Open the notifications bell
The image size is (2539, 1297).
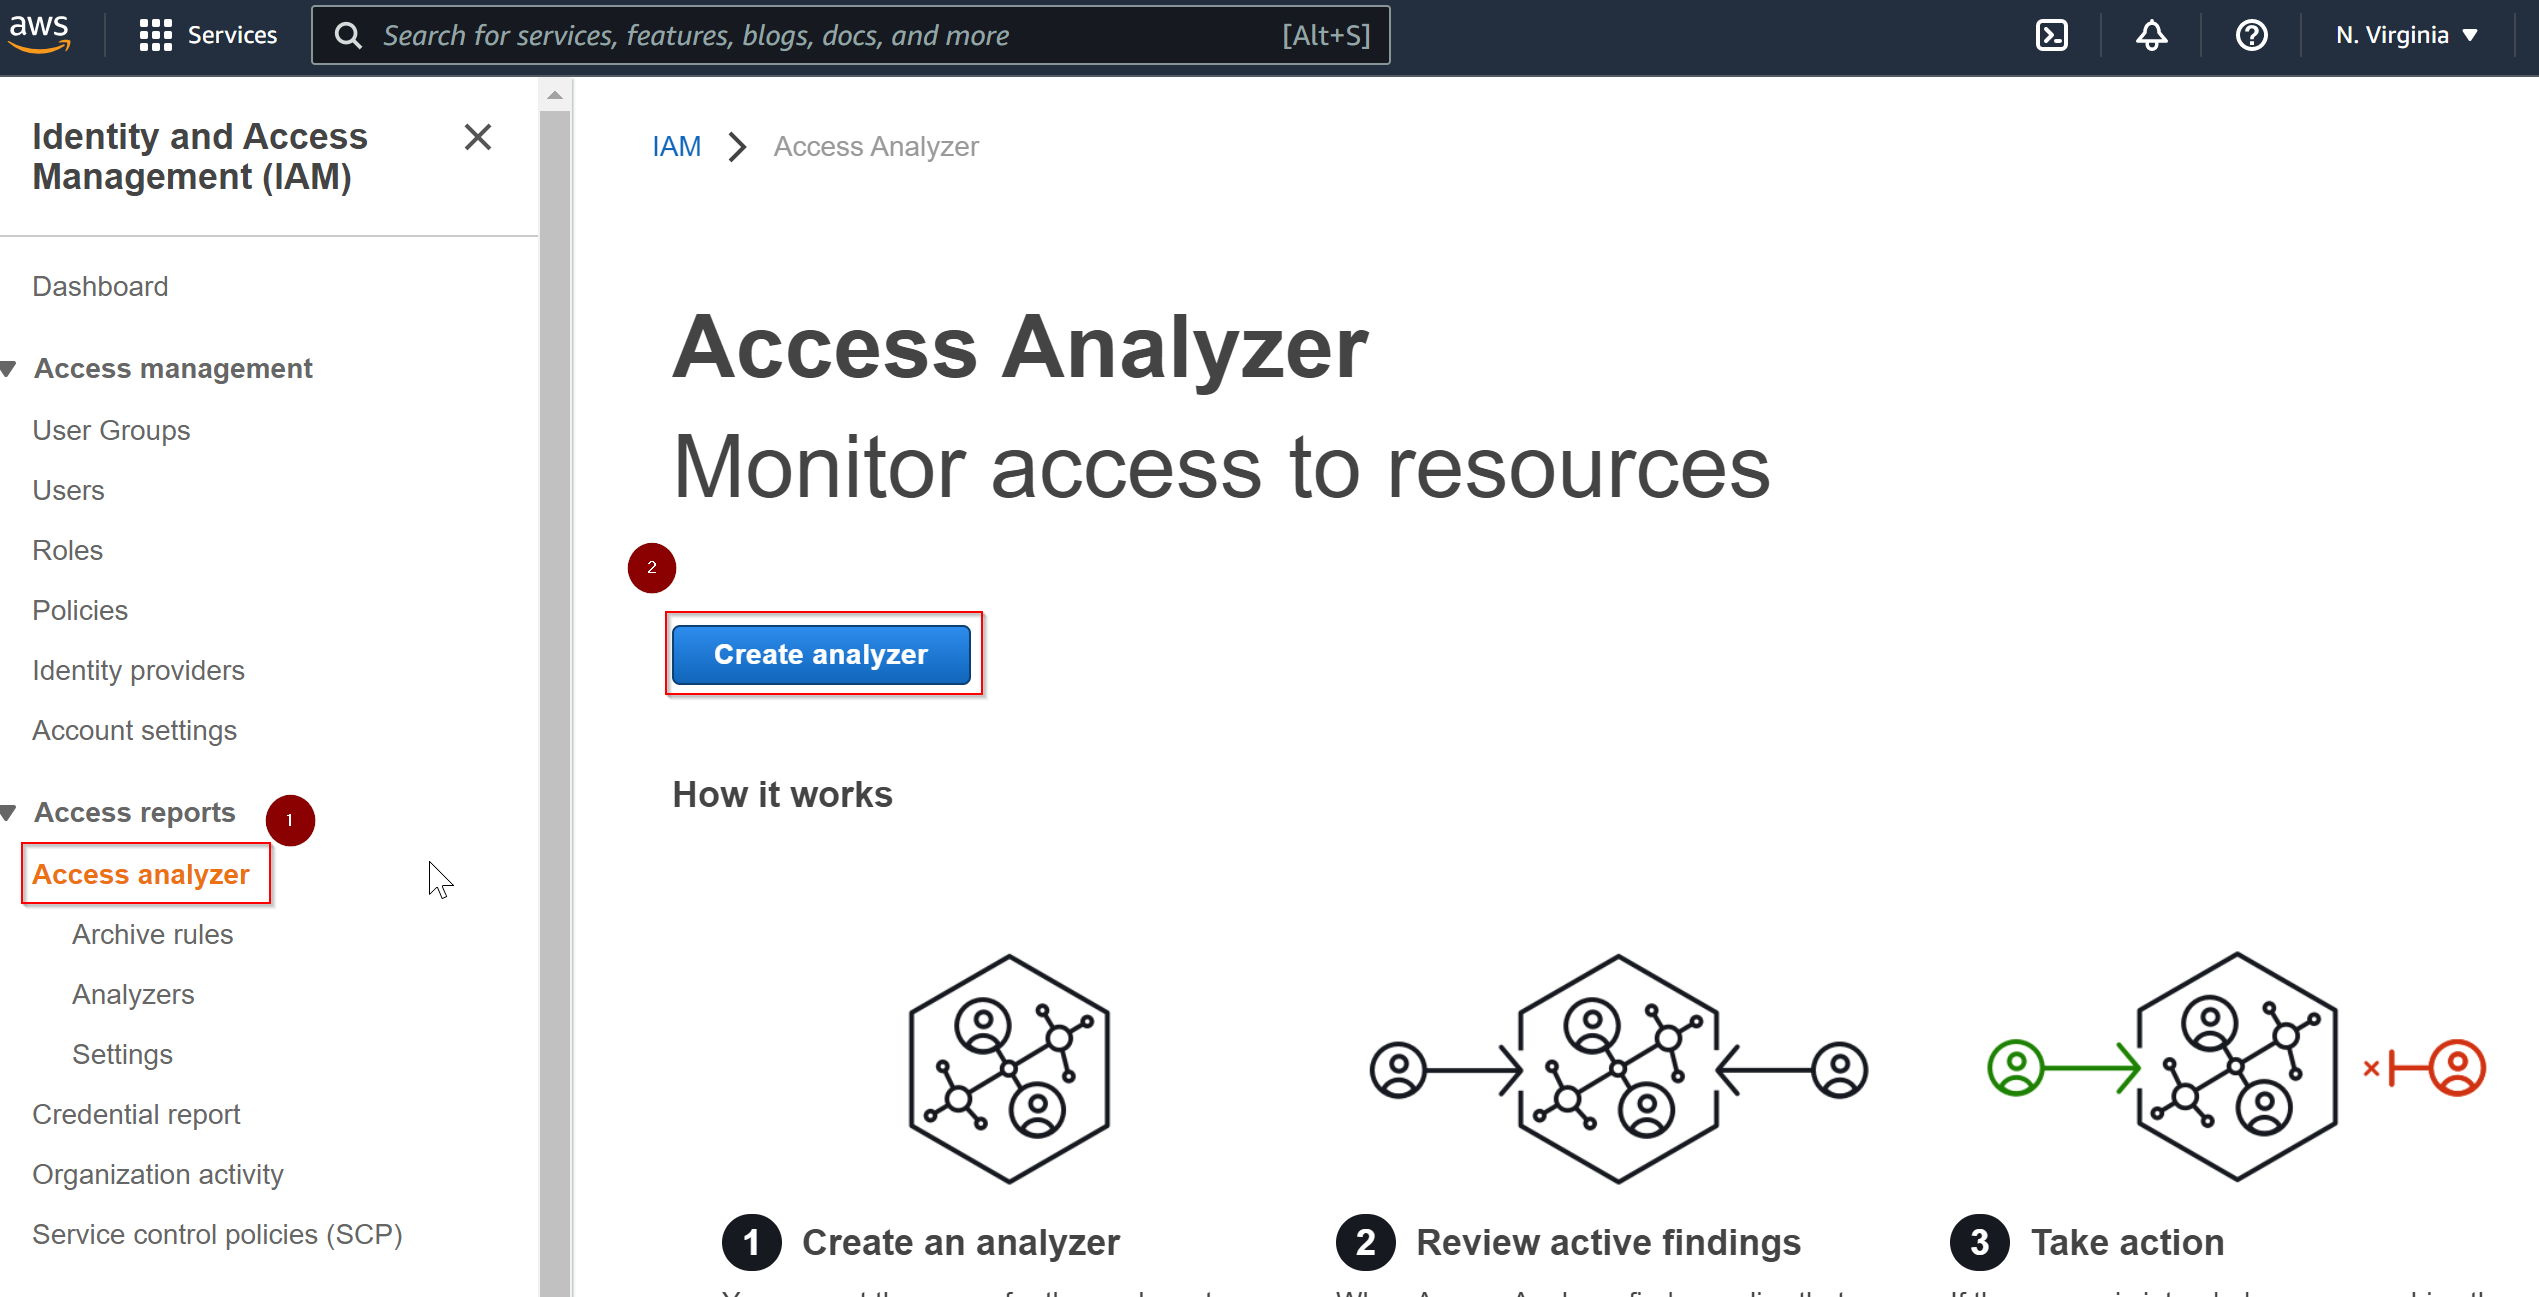pyautogui.click(x=2151, y=35)
